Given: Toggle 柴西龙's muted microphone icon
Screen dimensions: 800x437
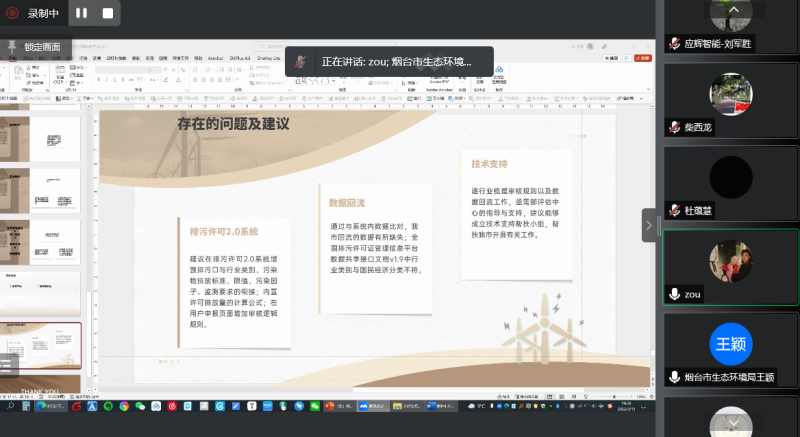Looking at the screenshot, I should [x=674, y=127].
